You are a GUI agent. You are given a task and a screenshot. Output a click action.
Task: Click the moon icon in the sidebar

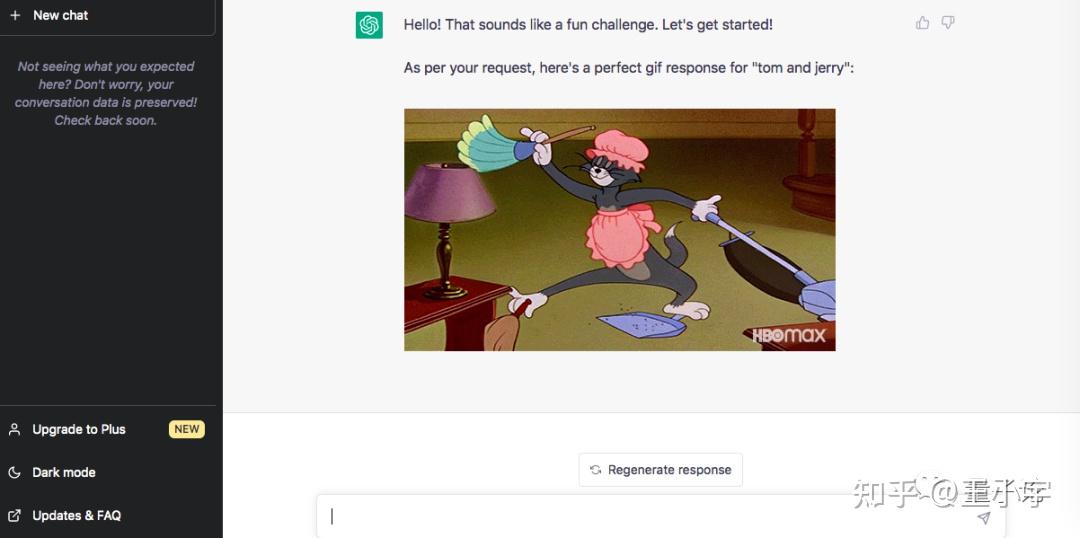(x=14, y=473)
